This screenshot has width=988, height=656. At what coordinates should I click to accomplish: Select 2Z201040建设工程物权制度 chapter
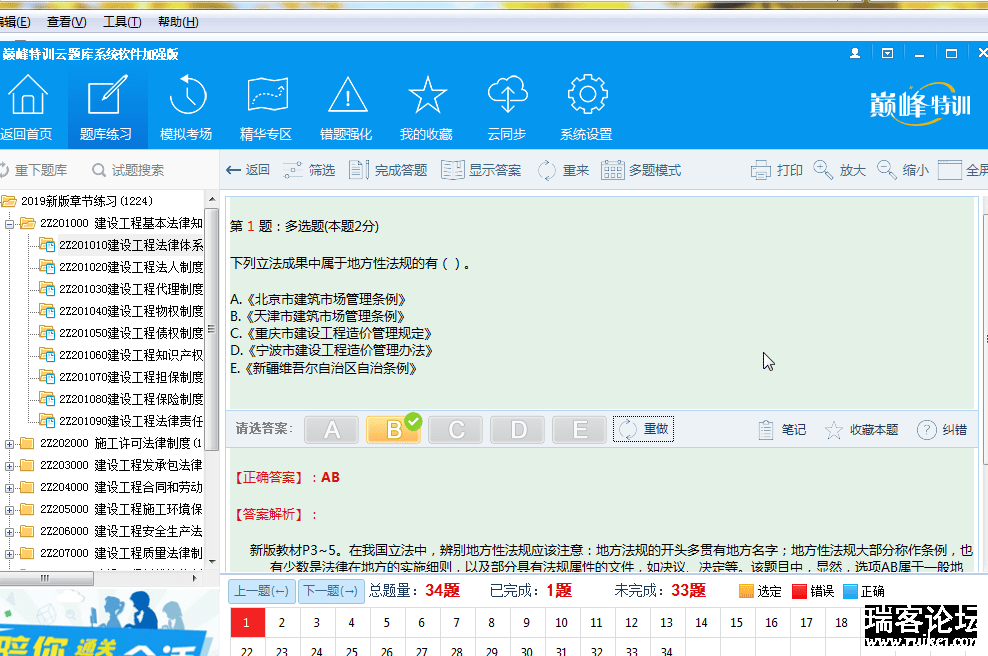pos(131,311)
